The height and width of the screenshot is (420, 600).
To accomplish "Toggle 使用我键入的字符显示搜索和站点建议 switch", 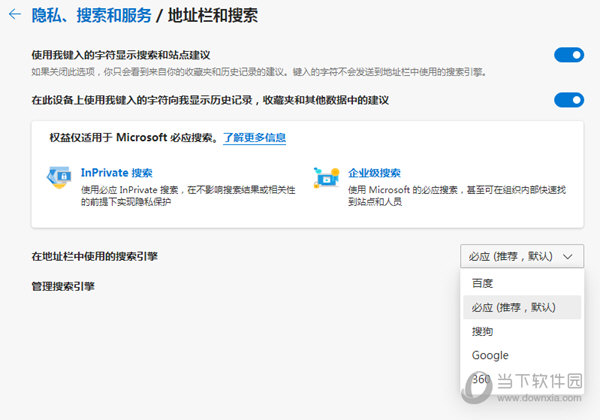I will point(569,55).
